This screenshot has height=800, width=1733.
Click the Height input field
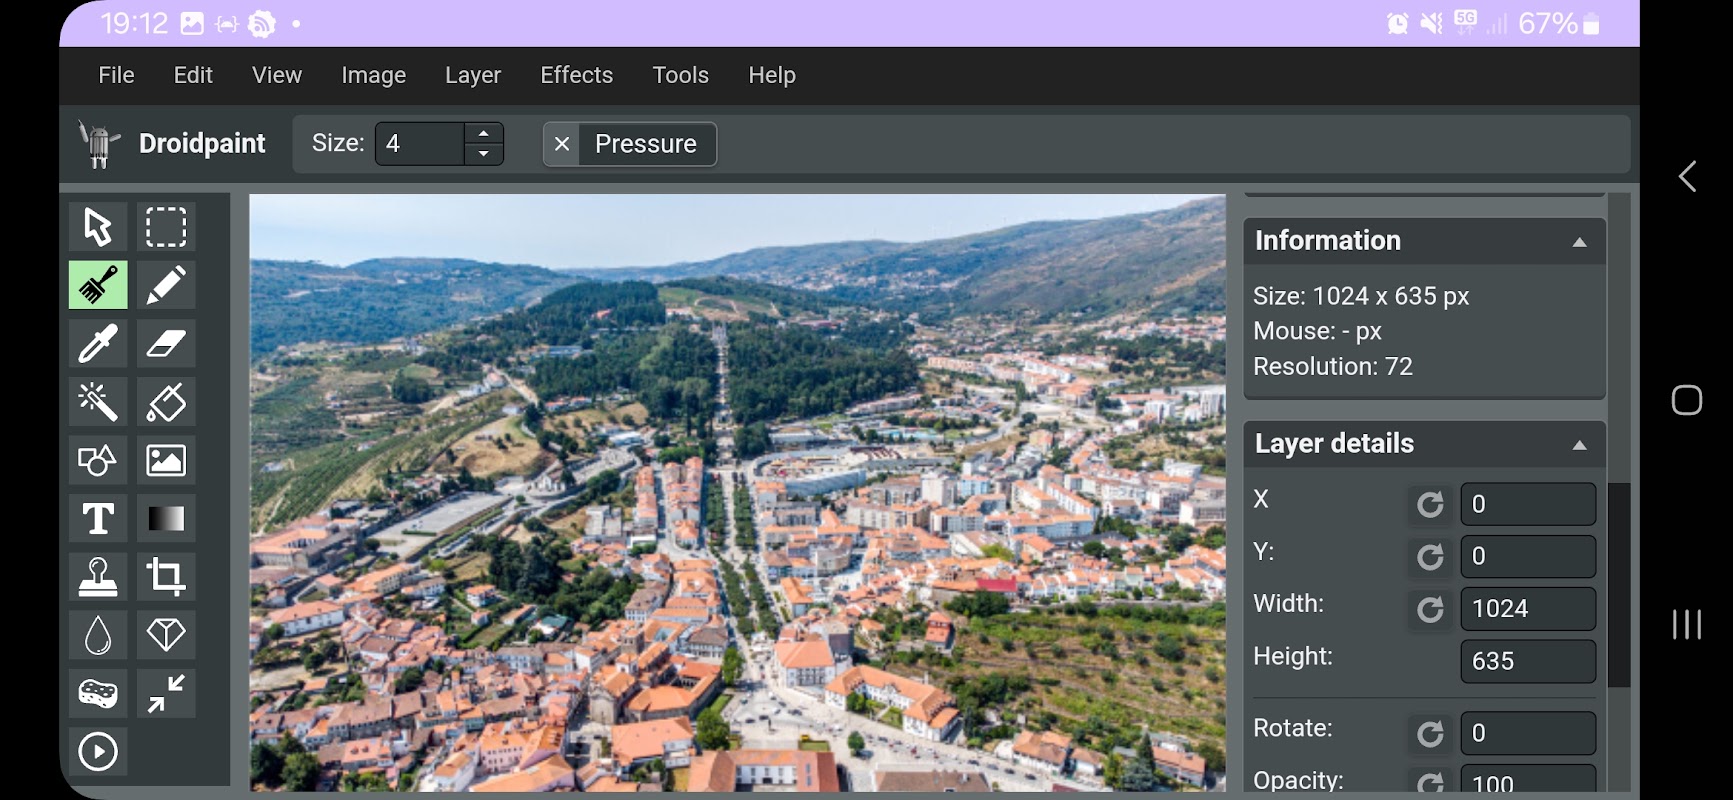click(1528, 661)
